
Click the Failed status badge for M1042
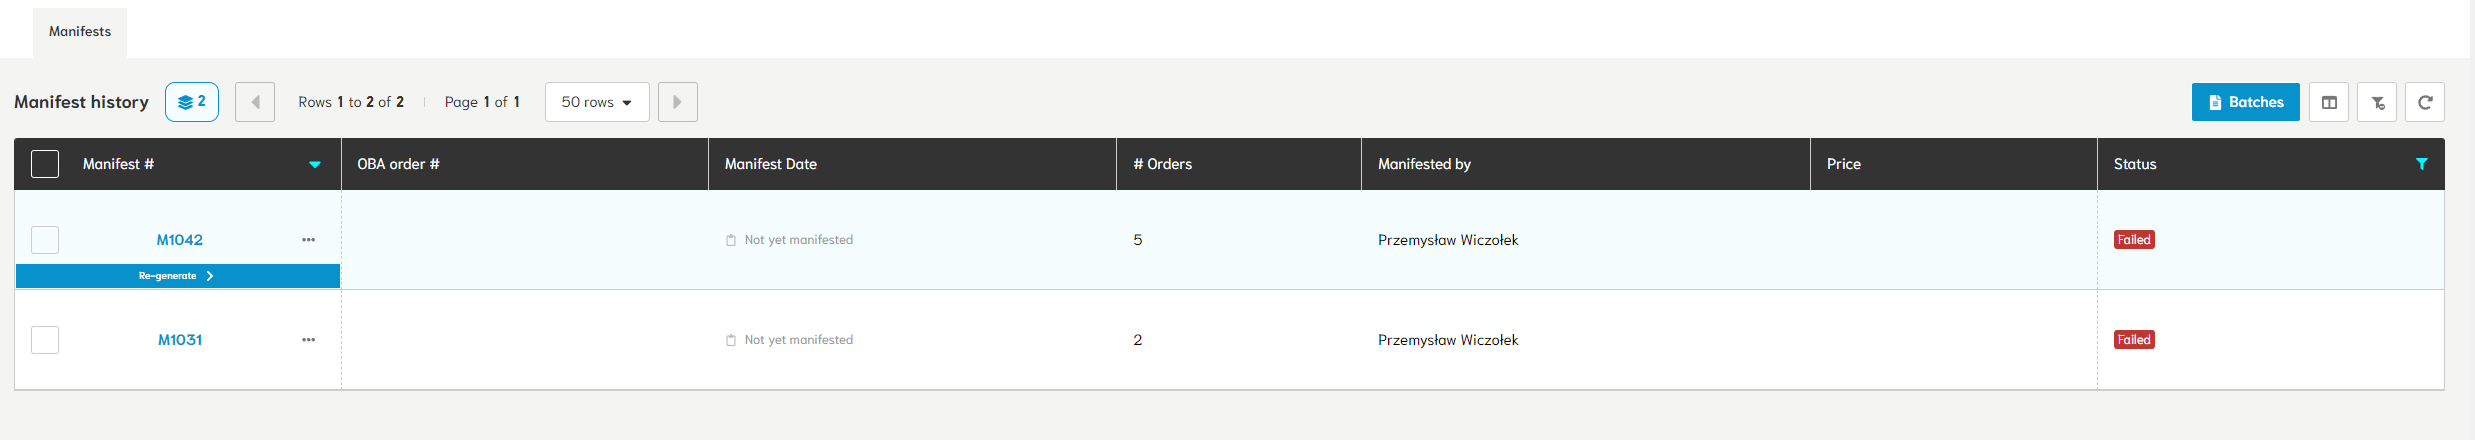coord(2134,240)
